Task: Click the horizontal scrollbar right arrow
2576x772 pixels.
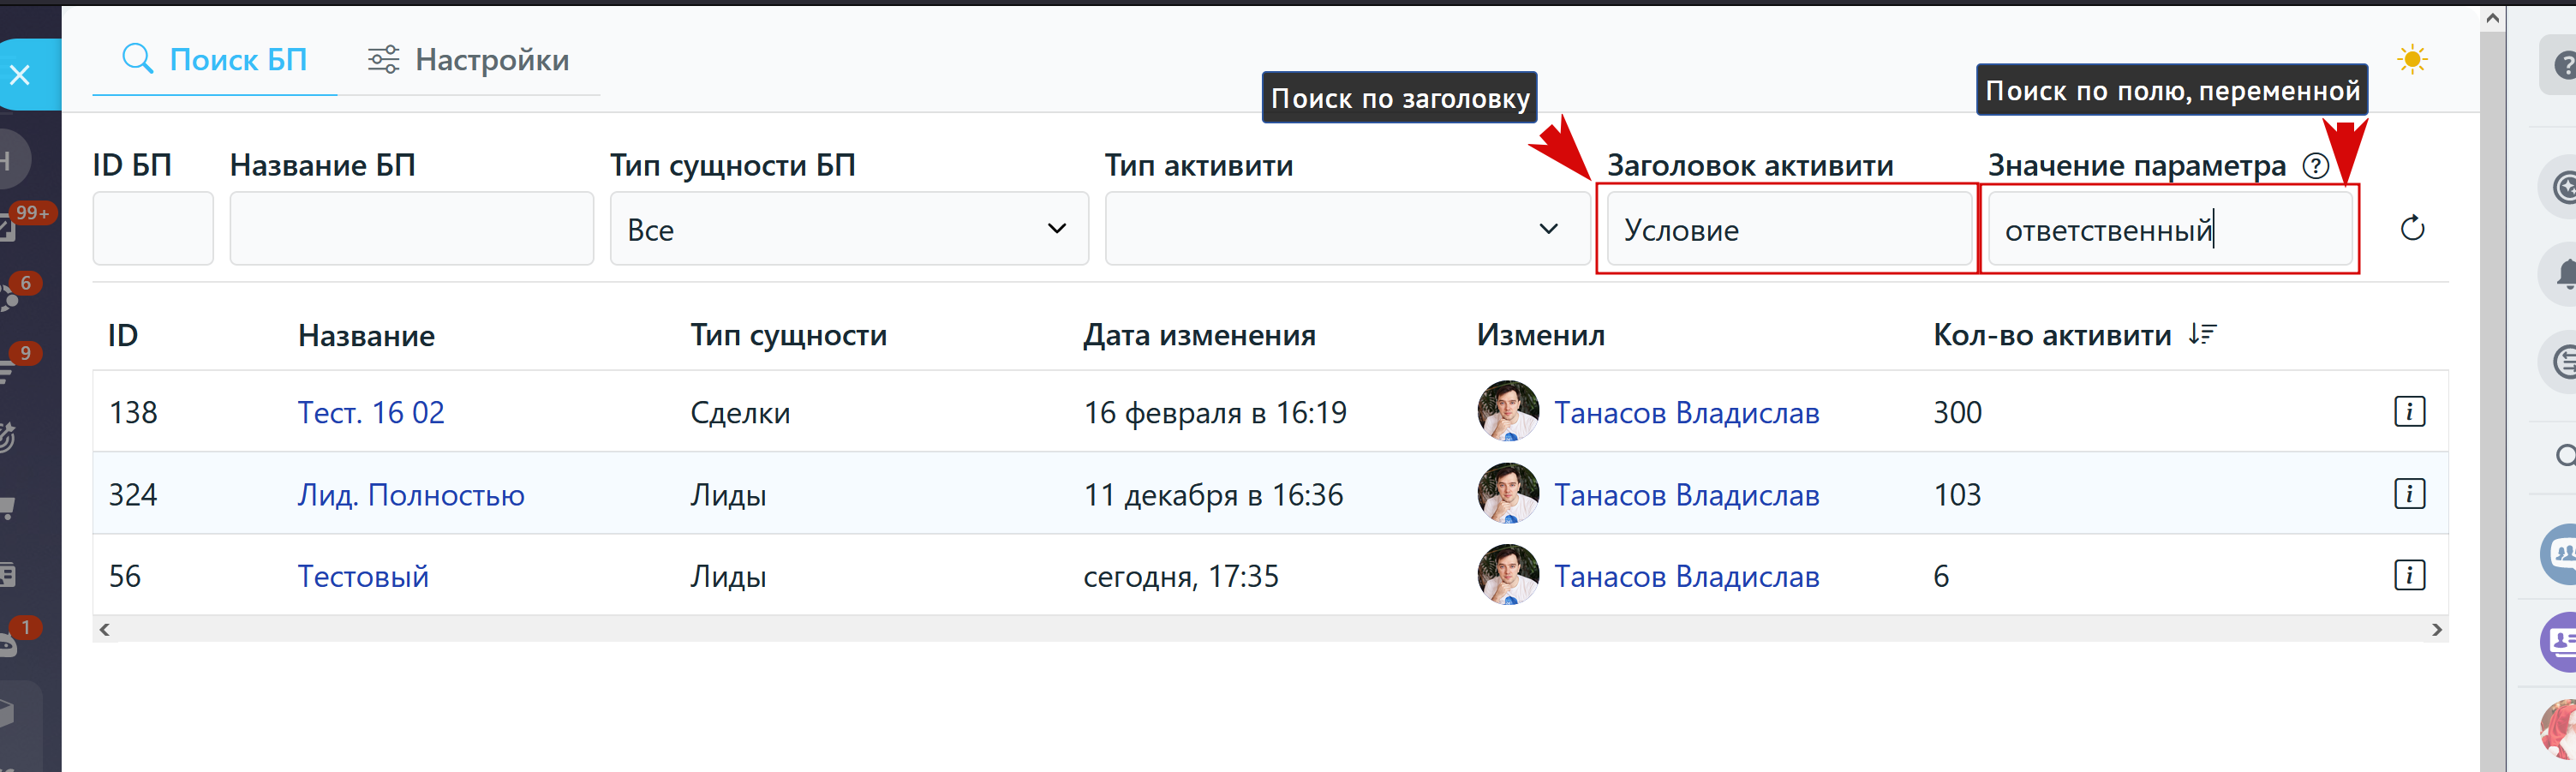Action: (2436, 630)
